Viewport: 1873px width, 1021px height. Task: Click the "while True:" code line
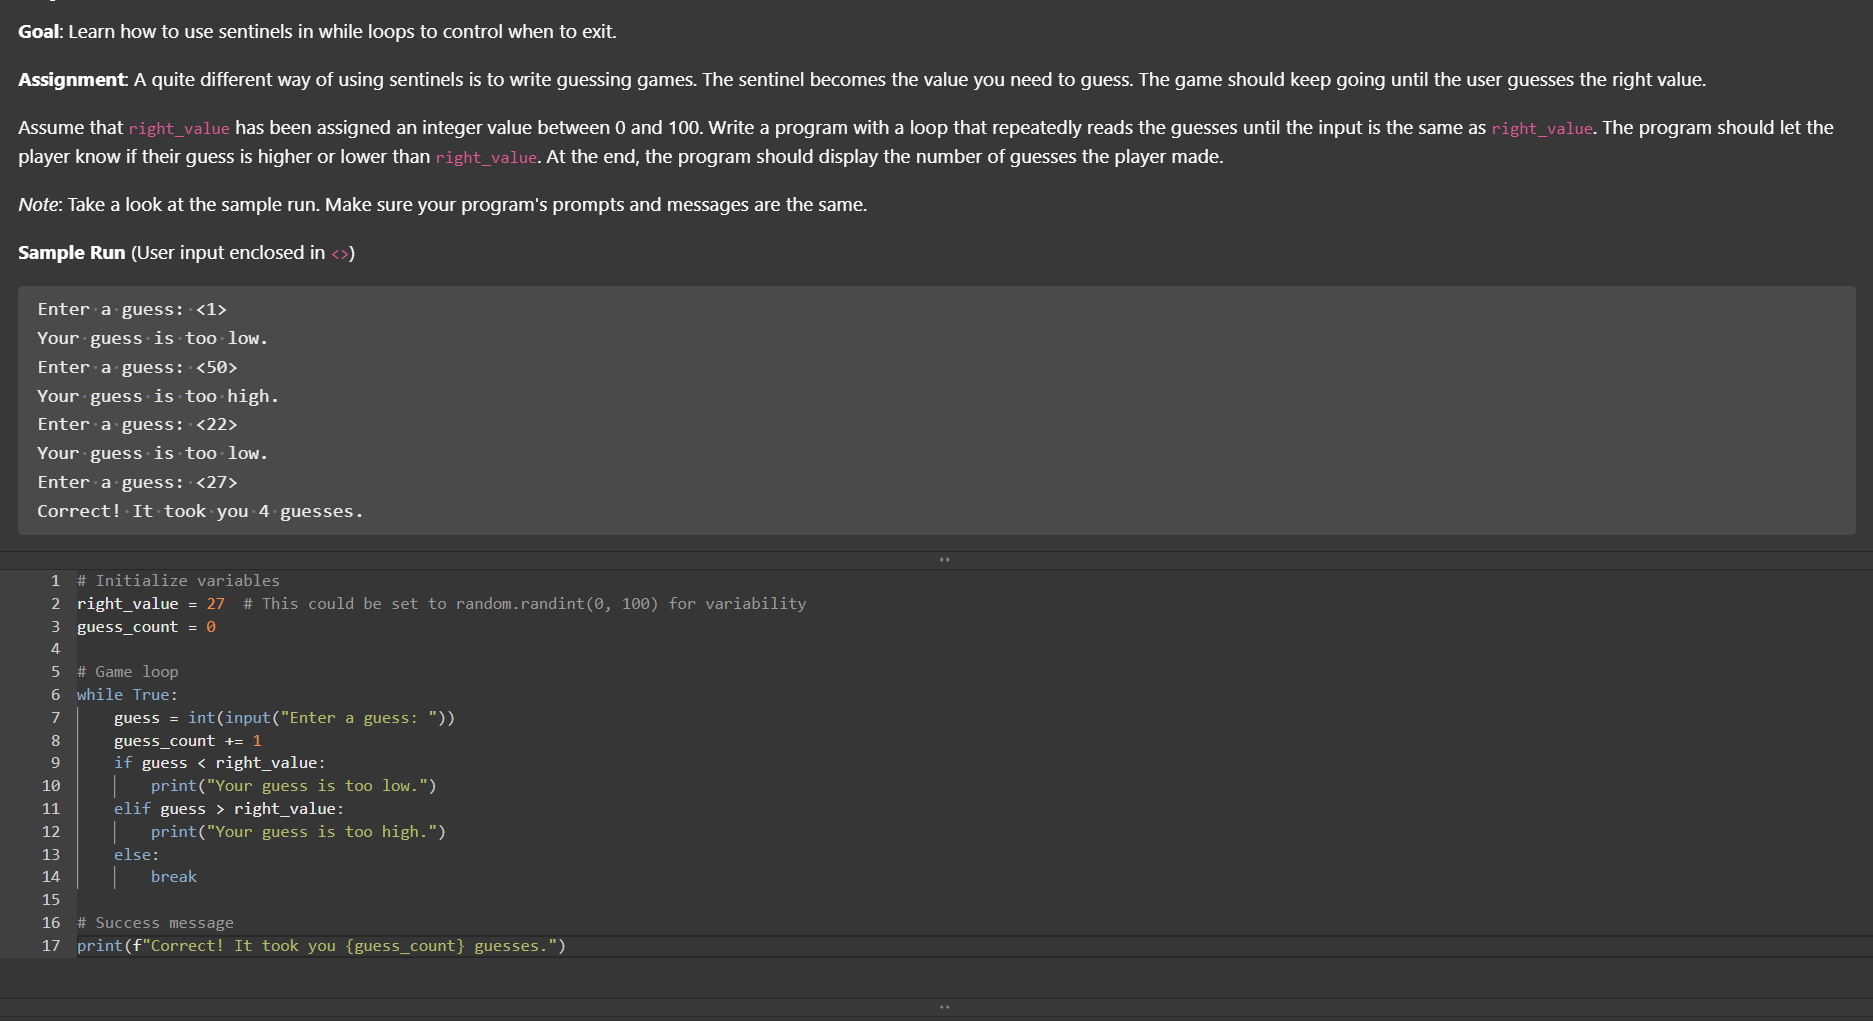[127, 695]
